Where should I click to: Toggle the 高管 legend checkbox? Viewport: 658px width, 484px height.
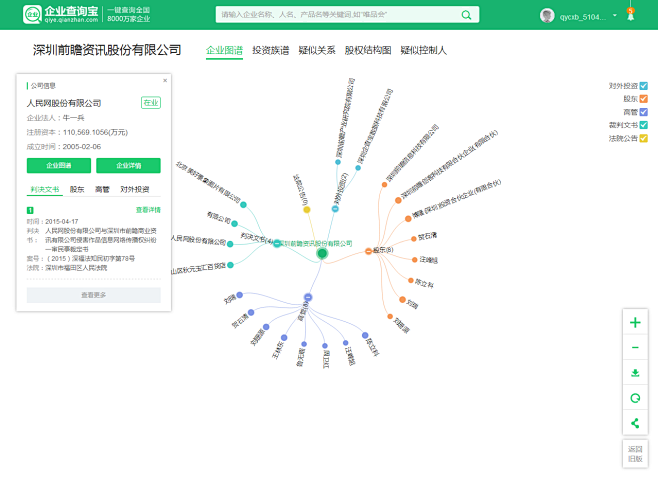pyautogui.click(x=643, y=112)
